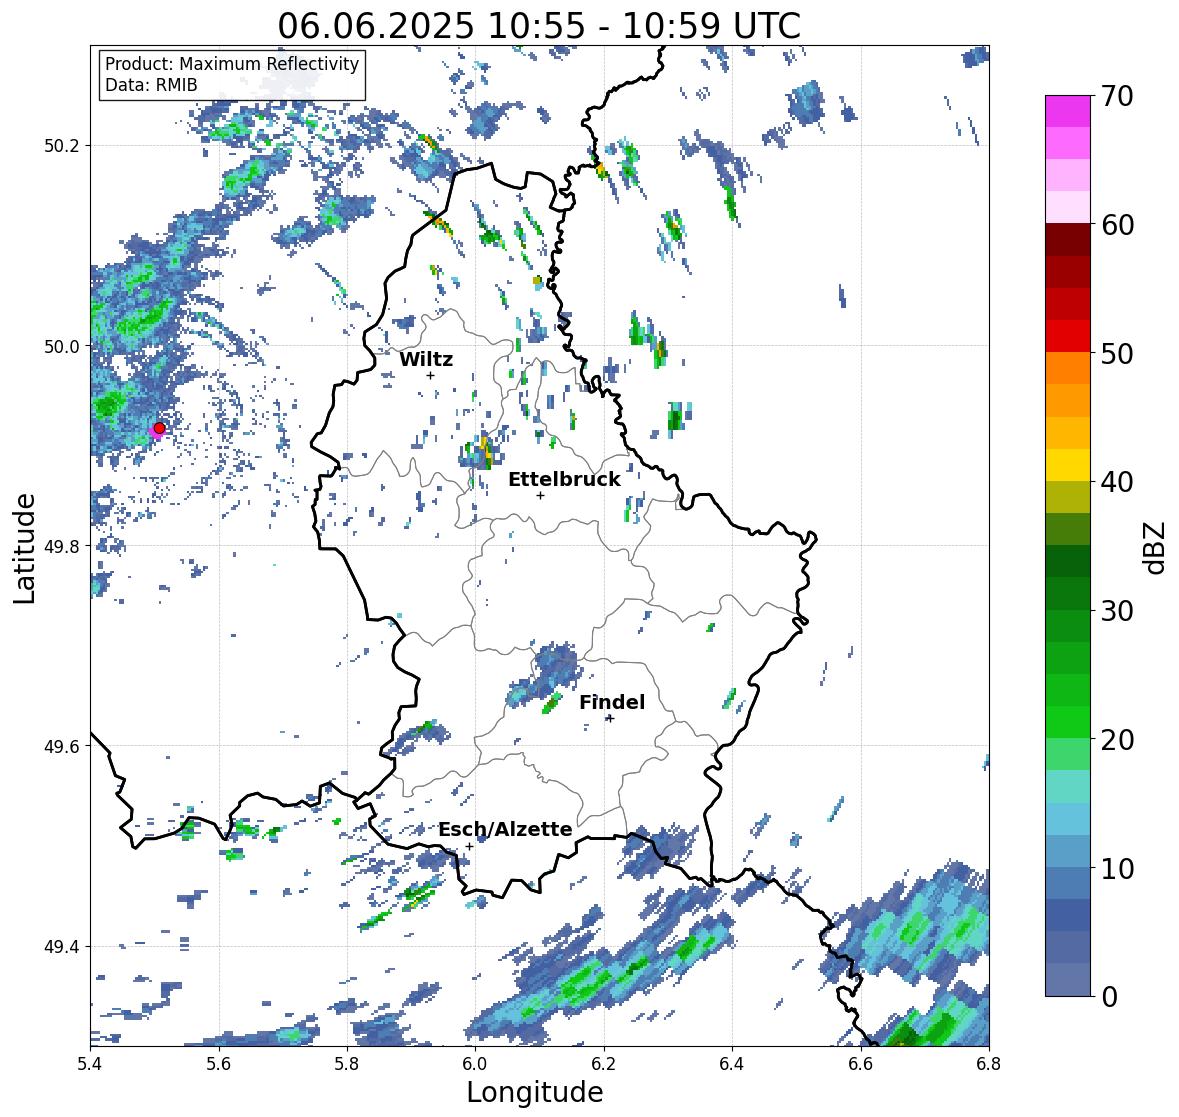The image size is (1179, 1117).
Task: Click the Latitude axis label
Action: [24, 548]
